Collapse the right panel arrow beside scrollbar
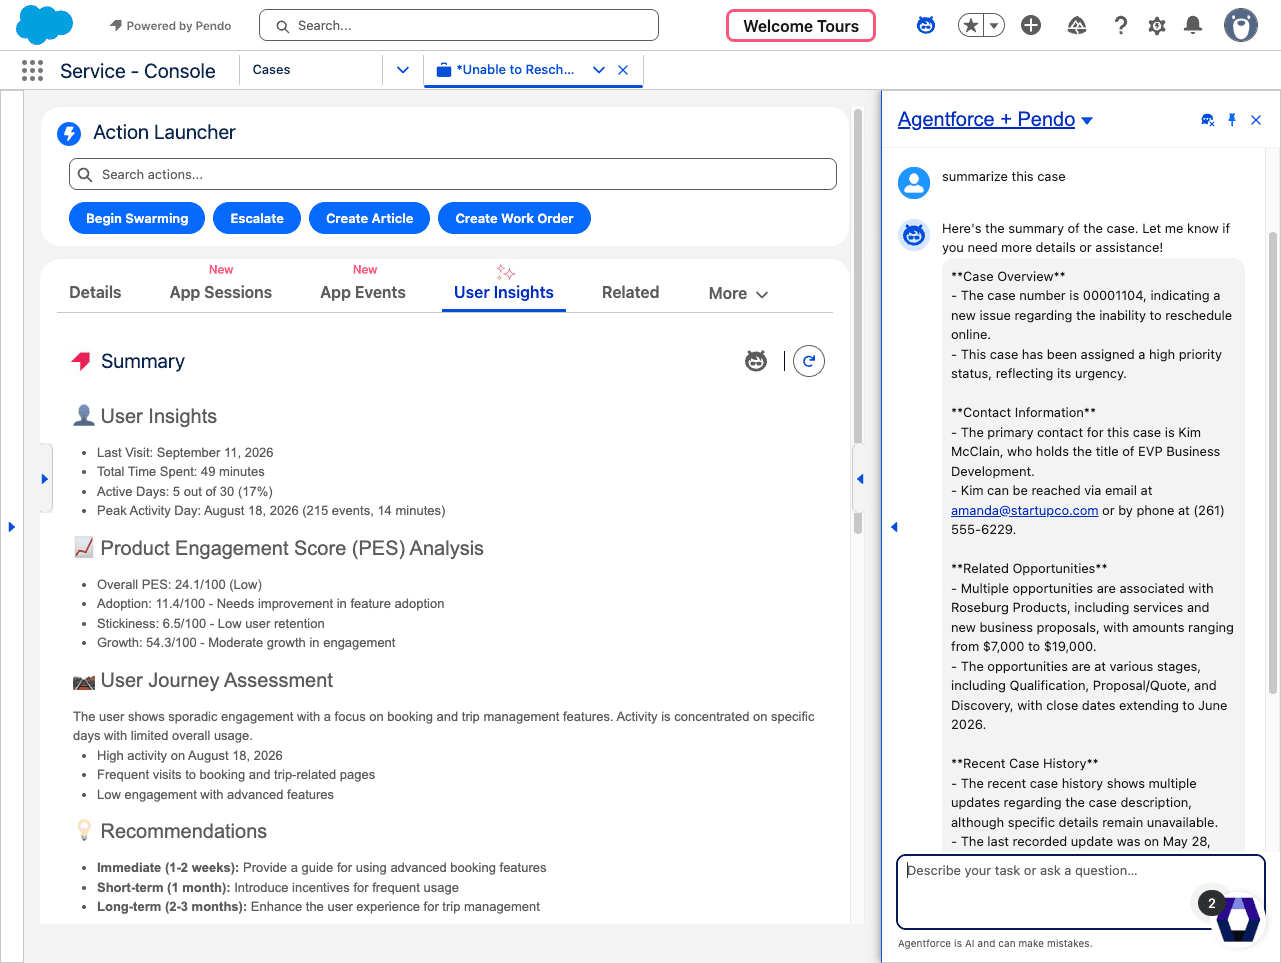 [x=860, y=479]
